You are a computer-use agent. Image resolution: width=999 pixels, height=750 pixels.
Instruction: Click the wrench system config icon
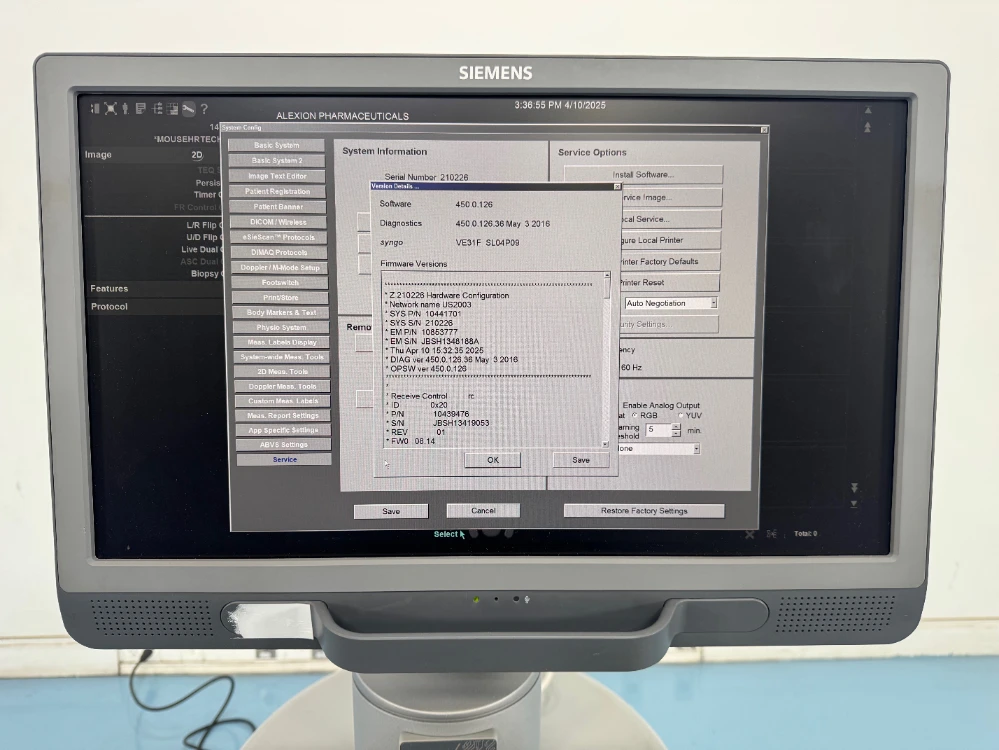click(x=187, y=109)
